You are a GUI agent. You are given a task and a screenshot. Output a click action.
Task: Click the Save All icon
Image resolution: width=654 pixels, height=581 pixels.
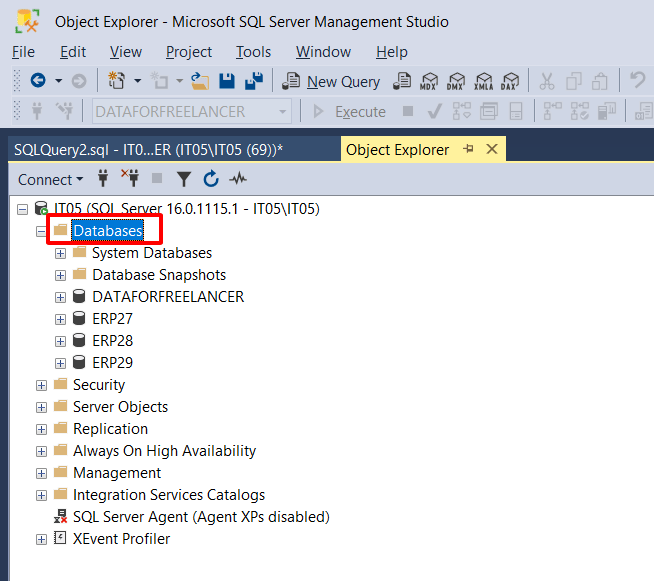254,80
